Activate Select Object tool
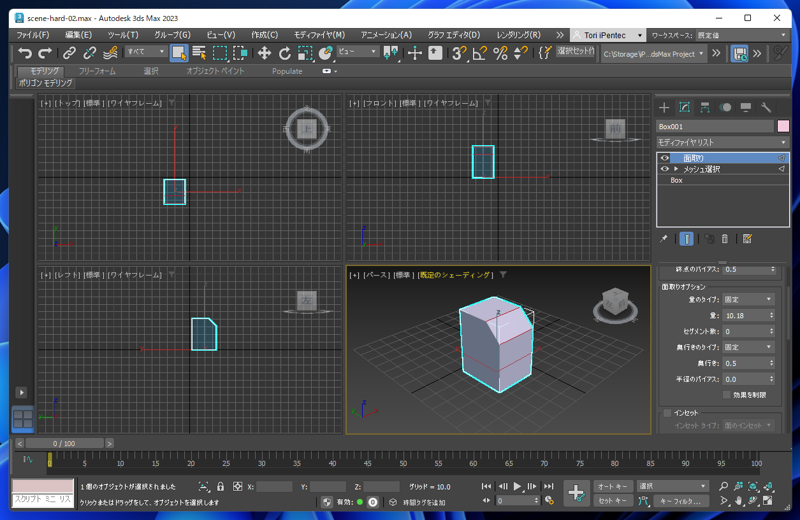The width and height of the screenshot is (800, 520). point(179,53)
